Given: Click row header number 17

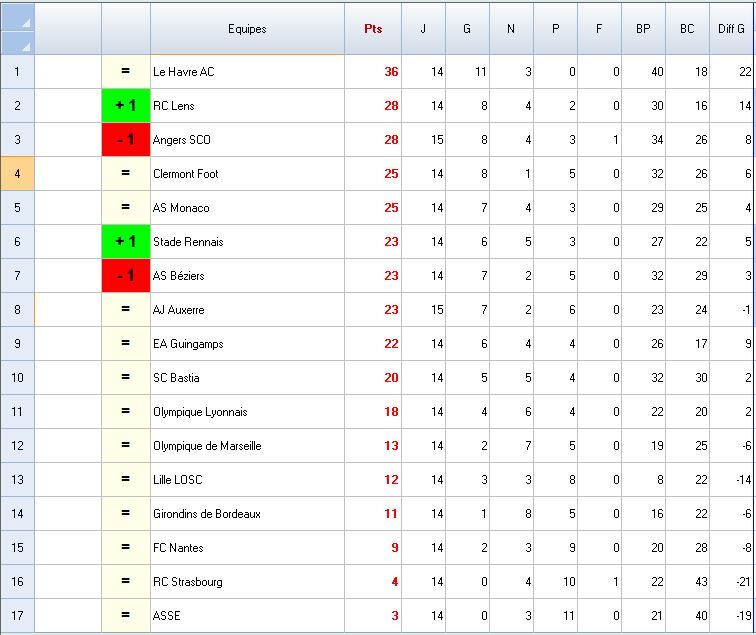Looking at the screenshot, I should click(x=17, y=616).
